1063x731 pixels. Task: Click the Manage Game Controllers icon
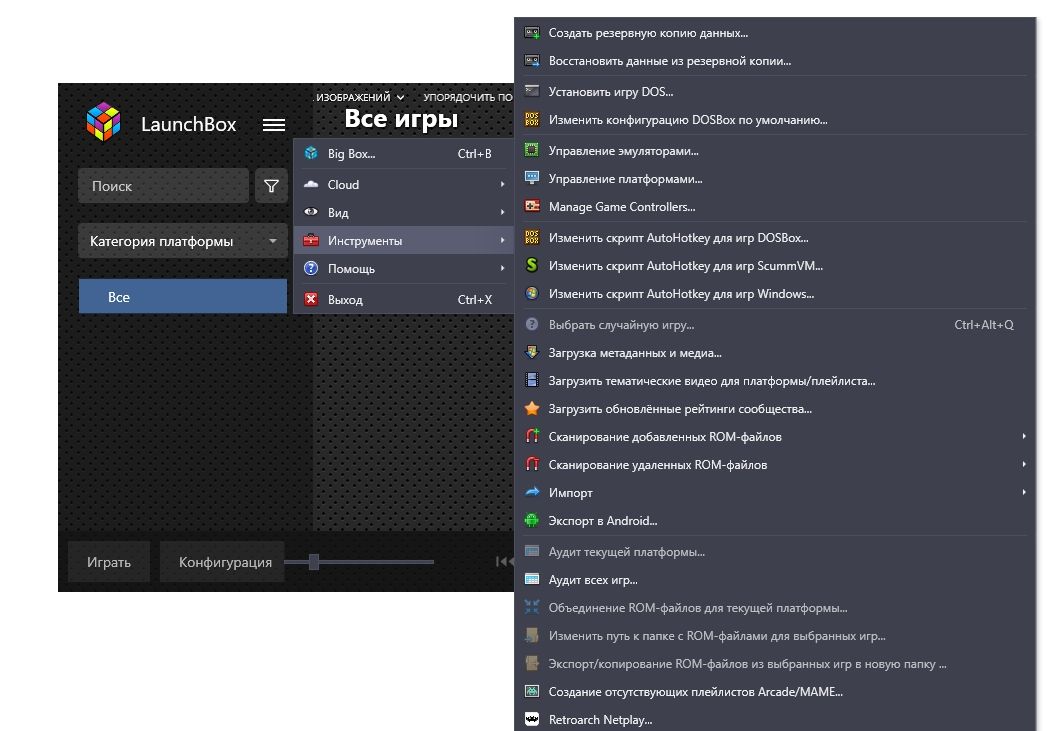(532, 206)
